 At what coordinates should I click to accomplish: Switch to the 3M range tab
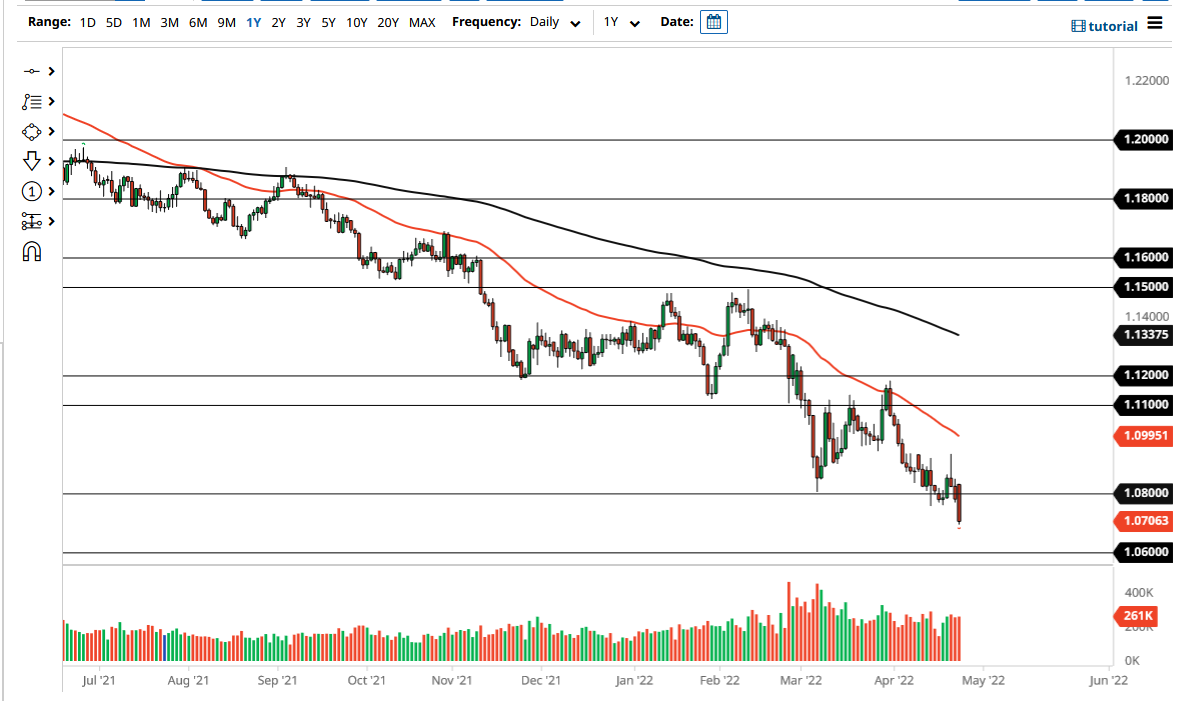coord(169,21)
